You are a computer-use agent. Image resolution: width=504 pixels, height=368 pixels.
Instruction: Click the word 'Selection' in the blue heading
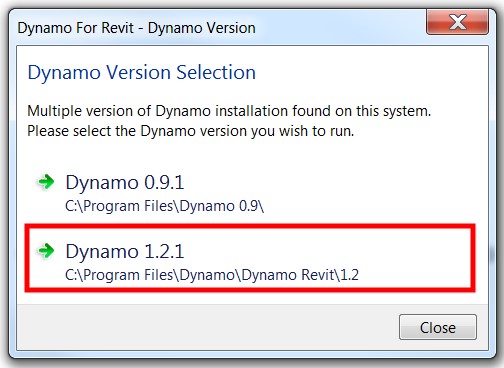tap(216, 72)
